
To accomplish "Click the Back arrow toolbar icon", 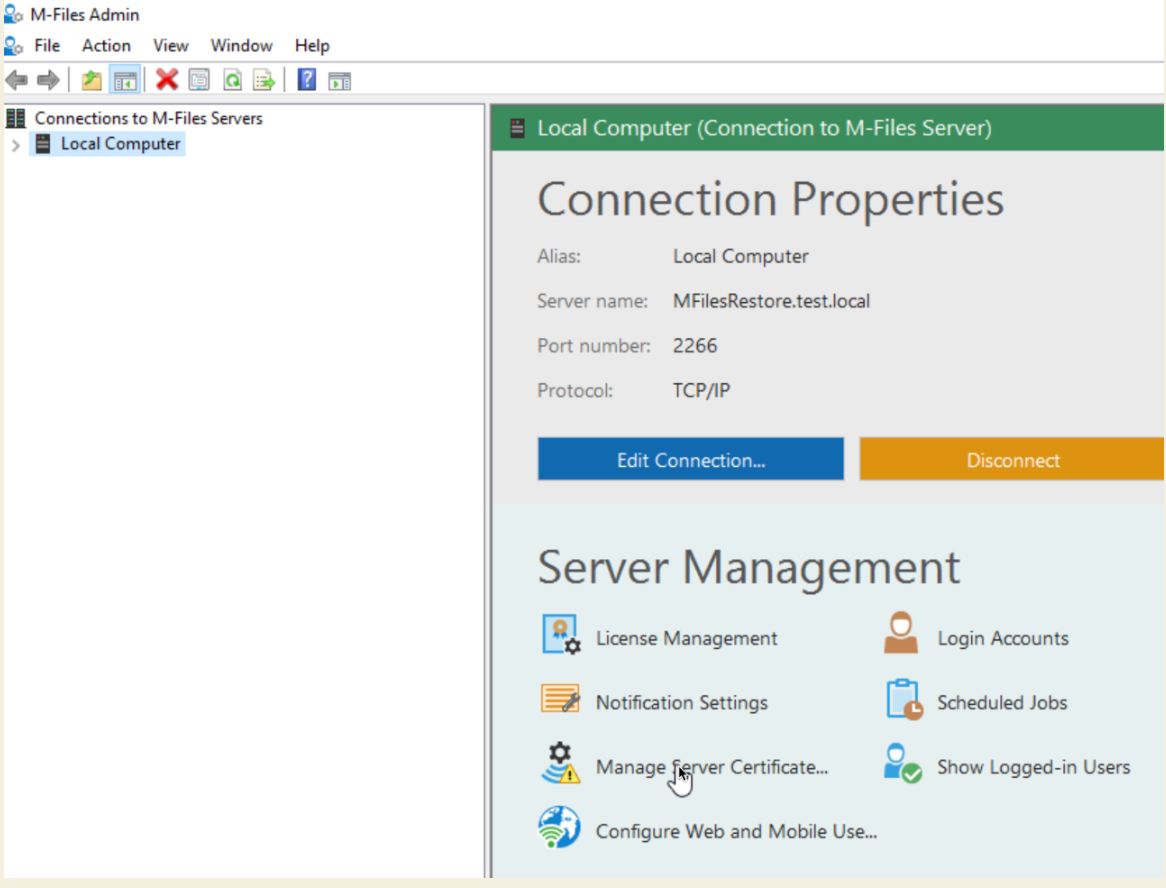I will [16, 80].
